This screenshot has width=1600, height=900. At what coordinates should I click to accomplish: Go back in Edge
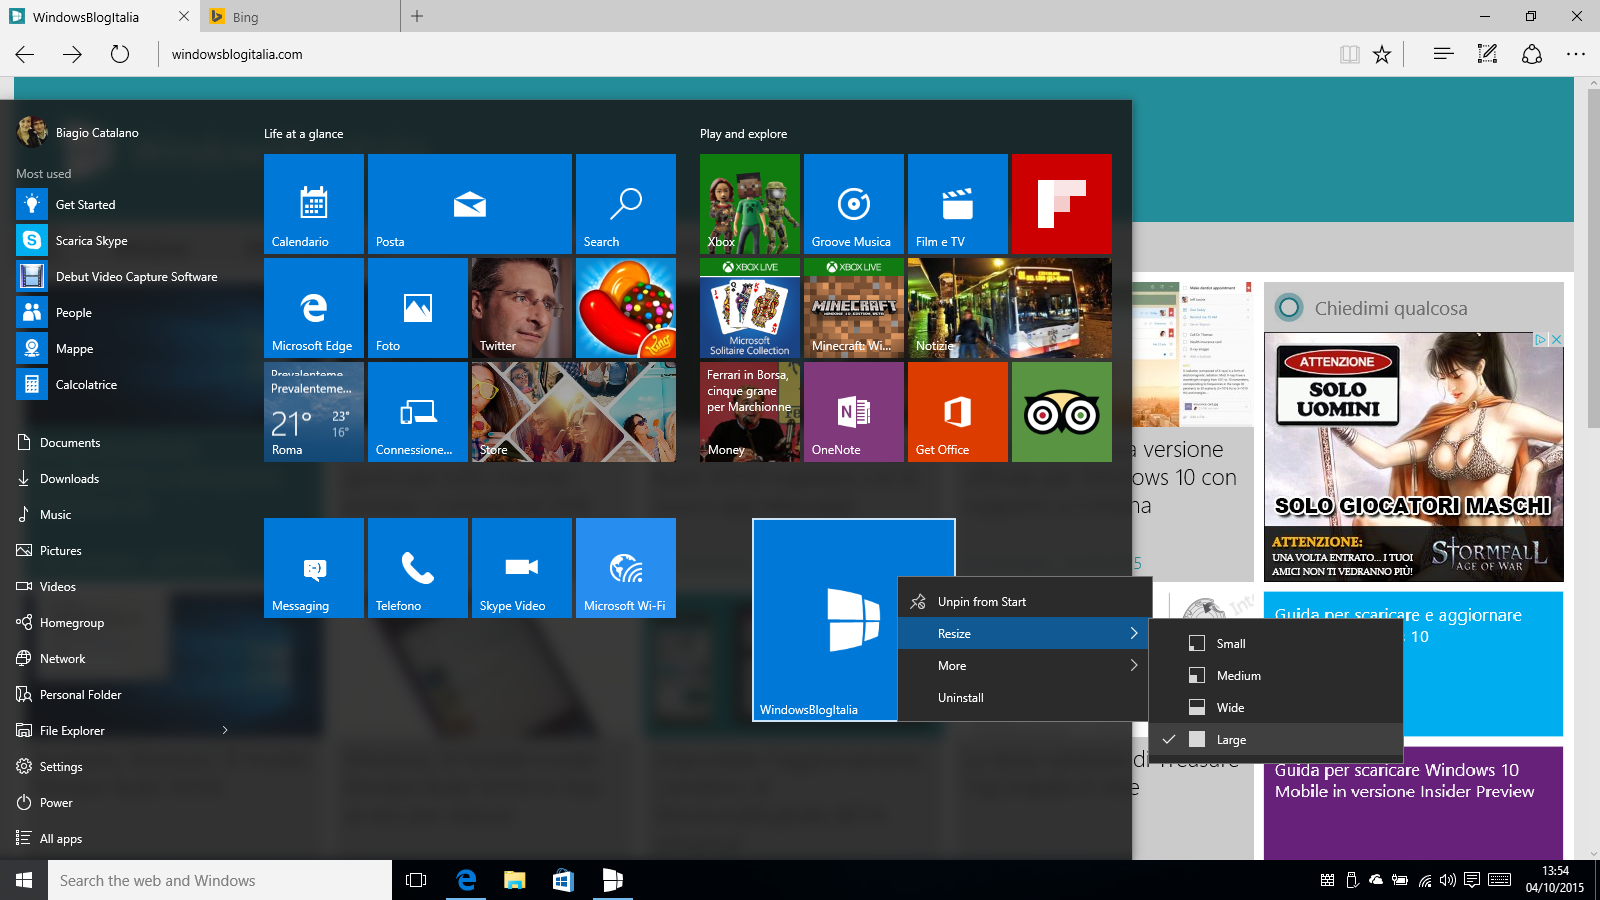(x=25, y=54)
